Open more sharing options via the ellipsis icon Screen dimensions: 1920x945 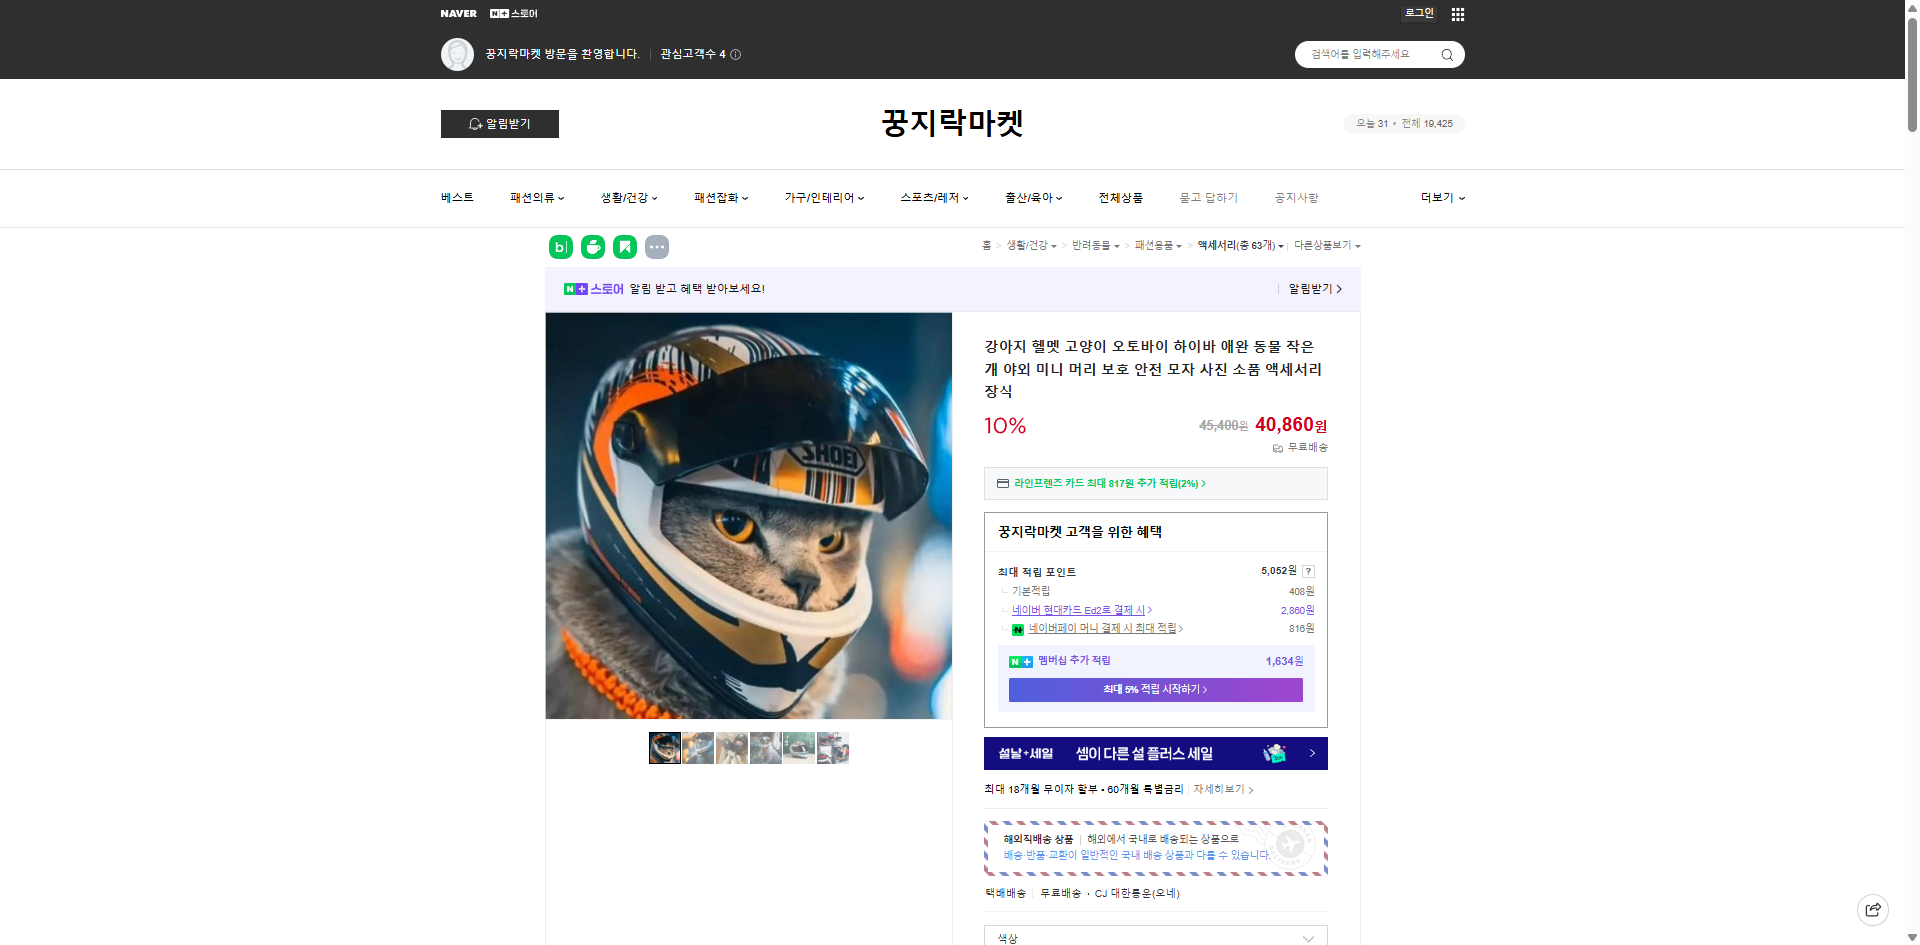click(656, 247)
